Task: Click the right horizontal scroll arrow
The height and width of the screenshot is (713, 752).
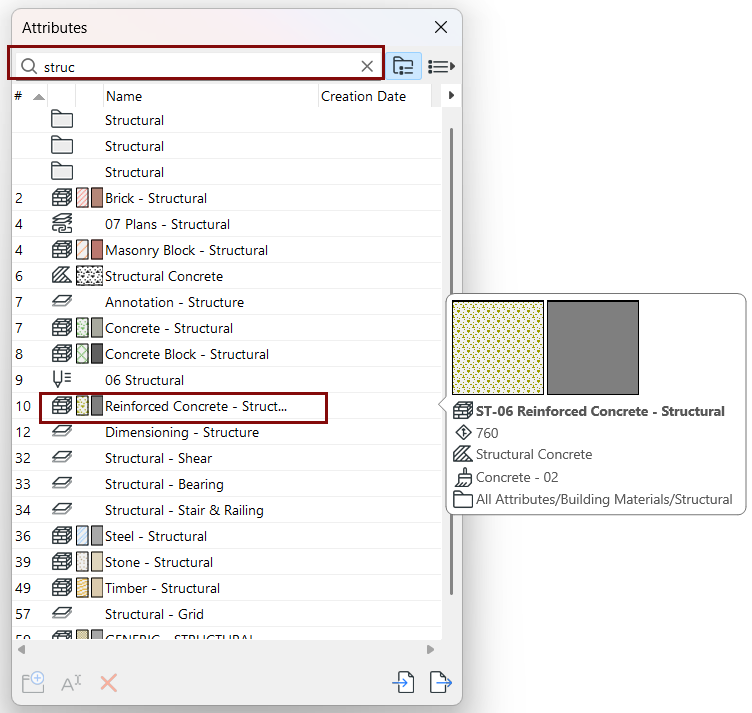Action: pos(430,649)
